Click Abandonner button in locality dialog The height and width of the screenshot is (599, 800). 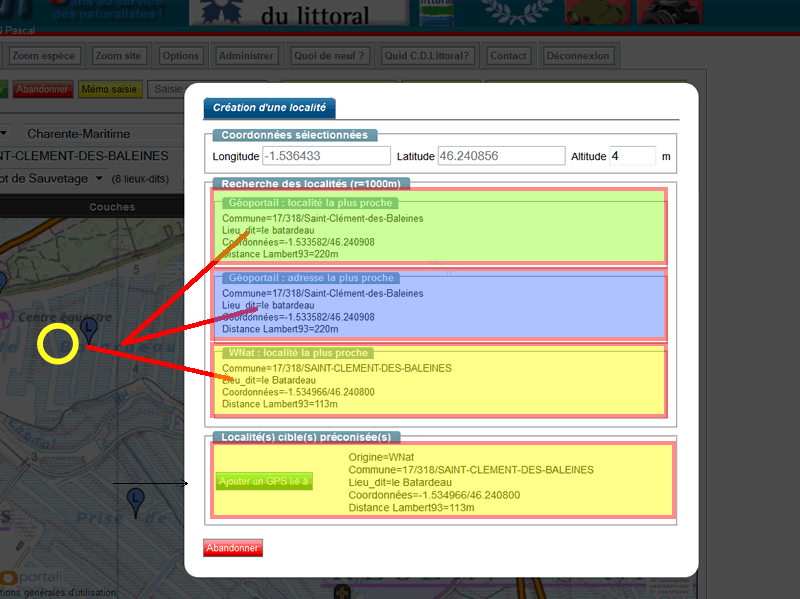pyautogui.click(x=233, y=548)
